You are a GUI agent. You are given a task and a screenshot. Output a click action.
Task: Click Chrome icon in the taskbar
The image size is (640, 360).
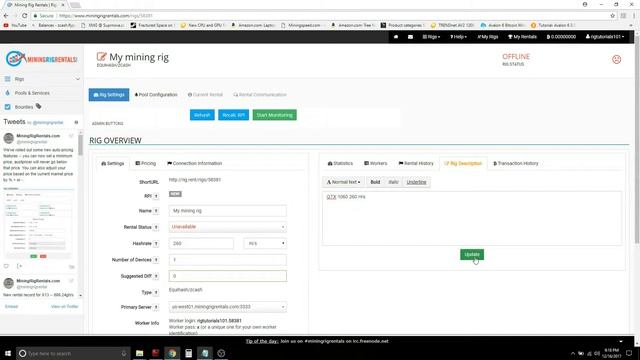[x=172, y=353]
